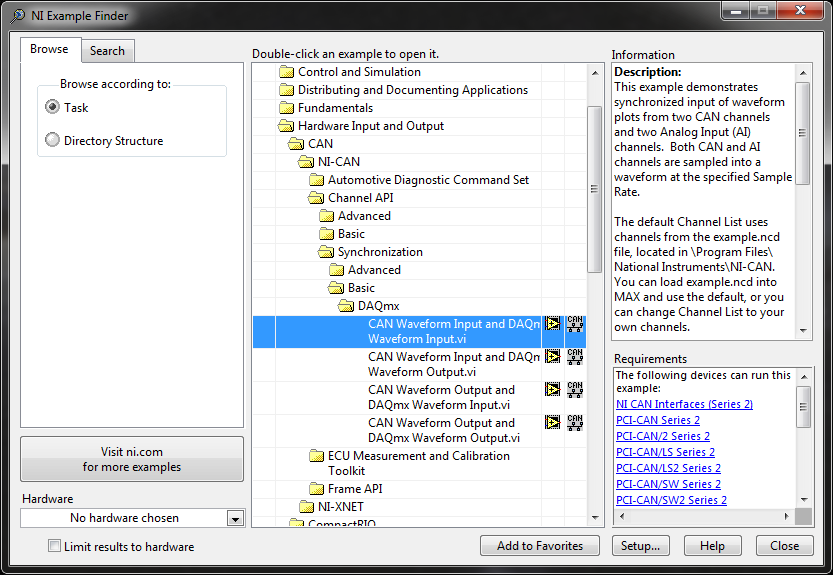The image size is (833, 575).
Task: Open the PCI-CAN/LS2 Series 2 link
Action: click(668, 468)
